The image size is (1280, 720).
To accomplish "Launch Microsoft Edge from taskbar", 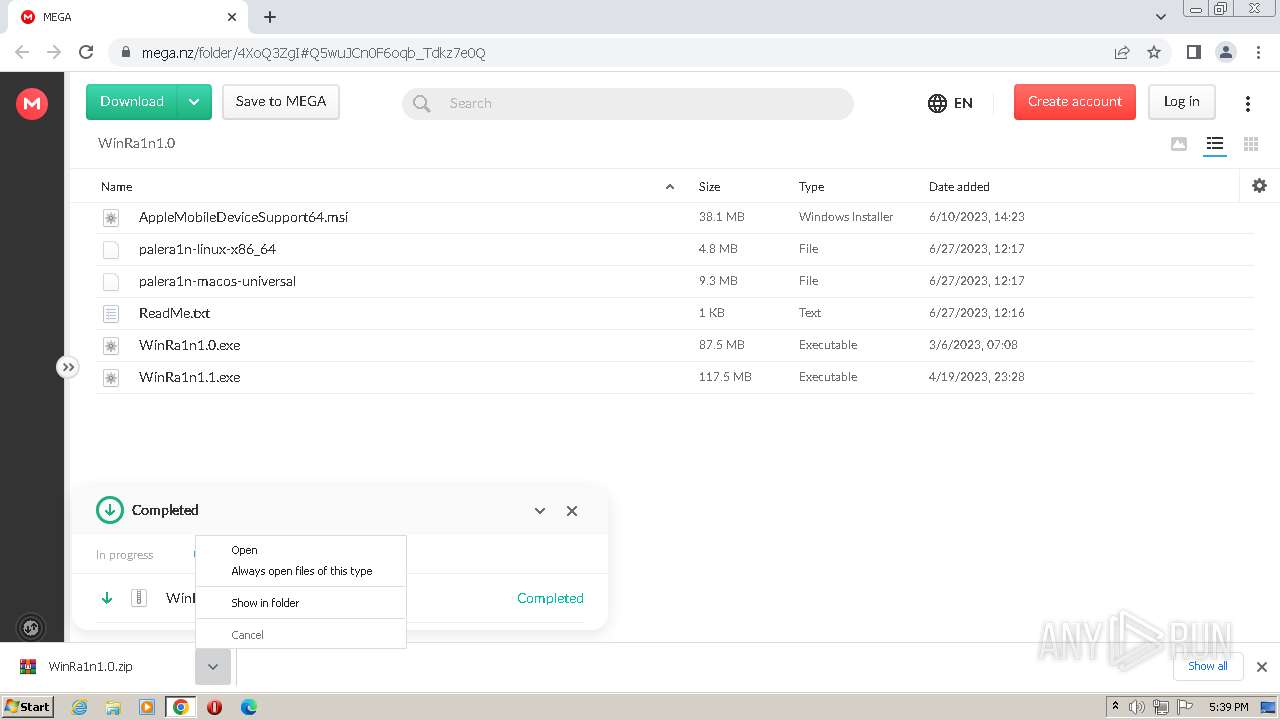I will 249,707.
